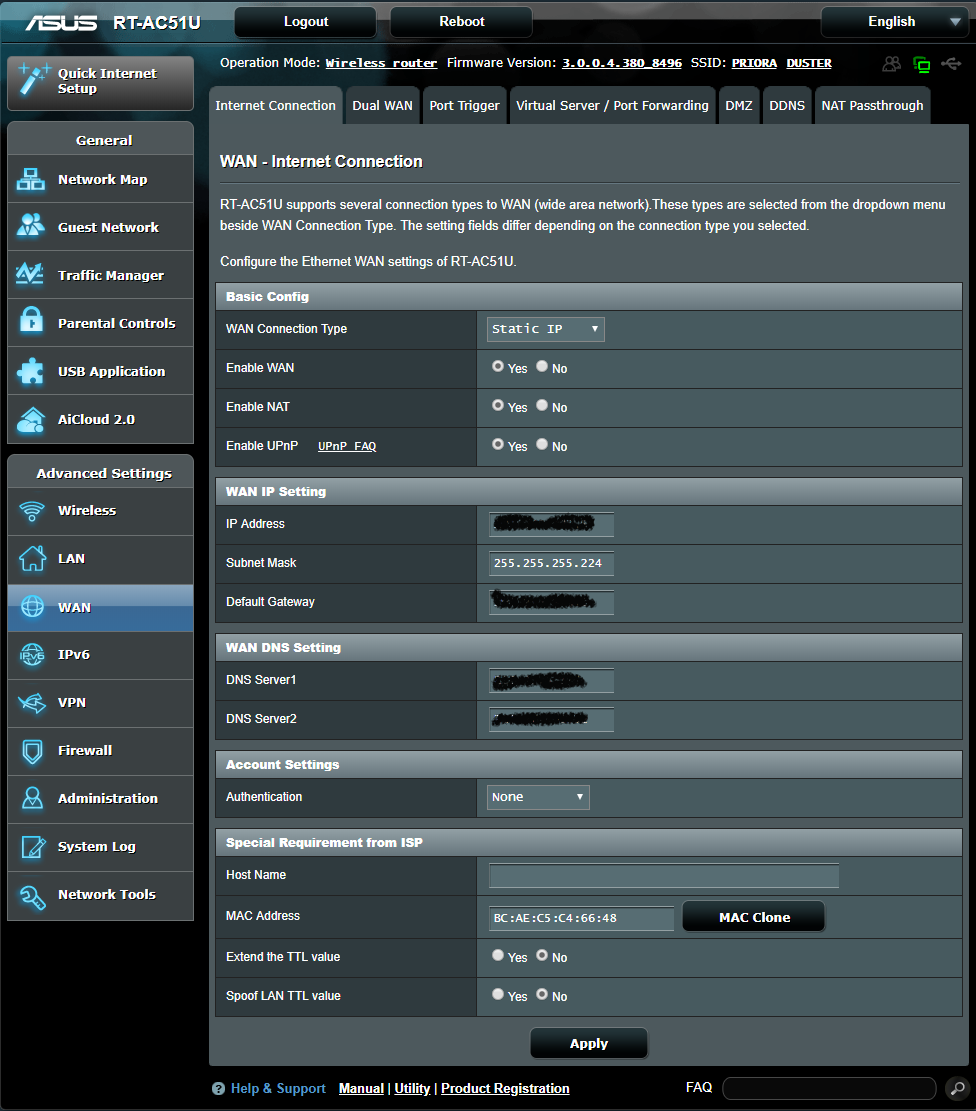Open the UPnP FAQ link

click(x=347, y=446)
